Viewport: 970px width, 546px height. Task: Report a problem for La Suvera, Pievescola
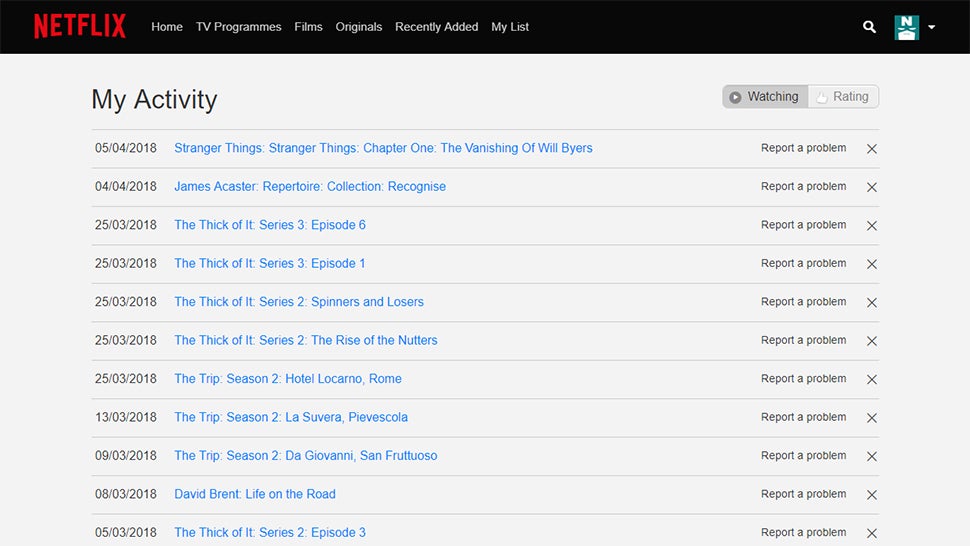804,417
